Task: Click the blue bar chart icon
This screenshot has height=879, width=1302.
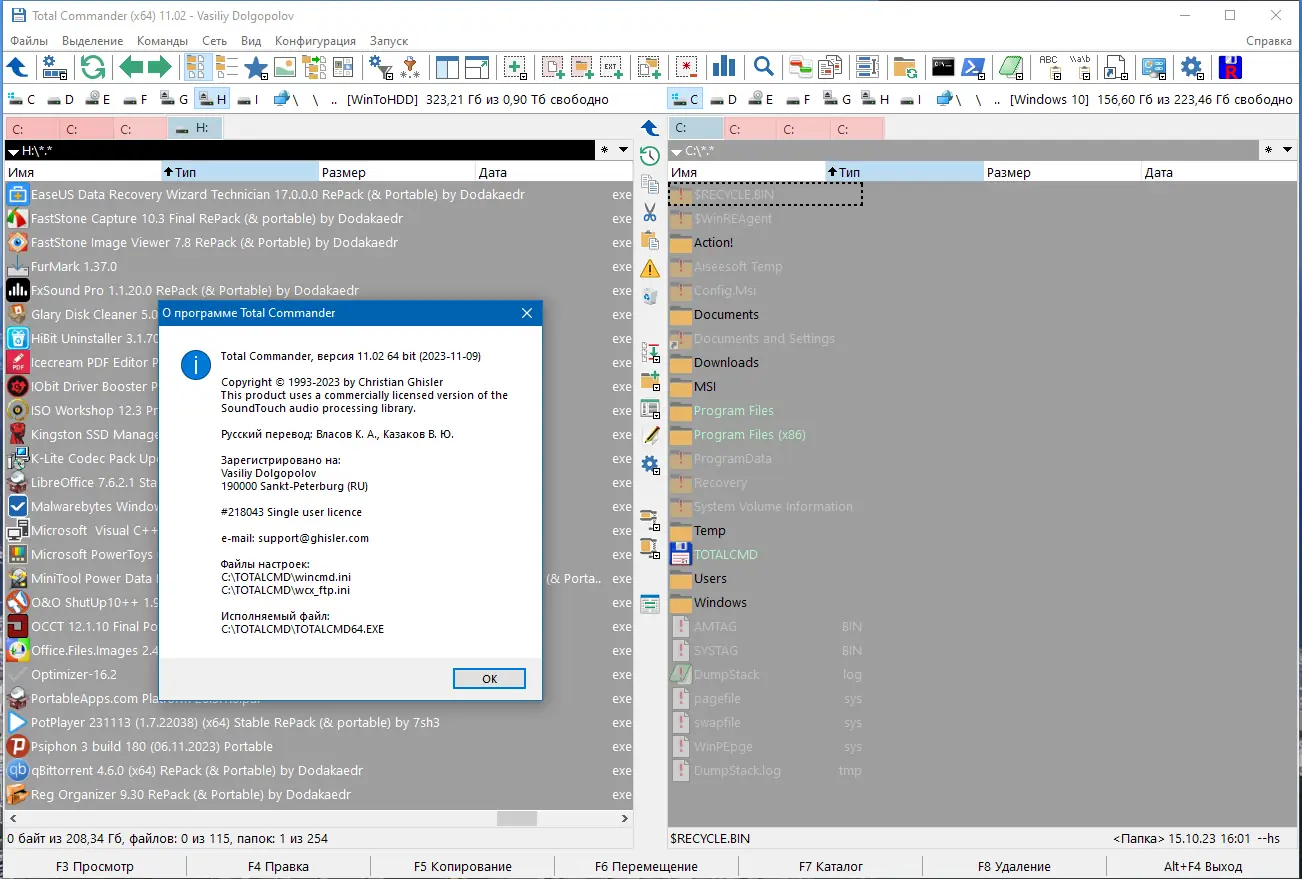Action: [723, 67]
